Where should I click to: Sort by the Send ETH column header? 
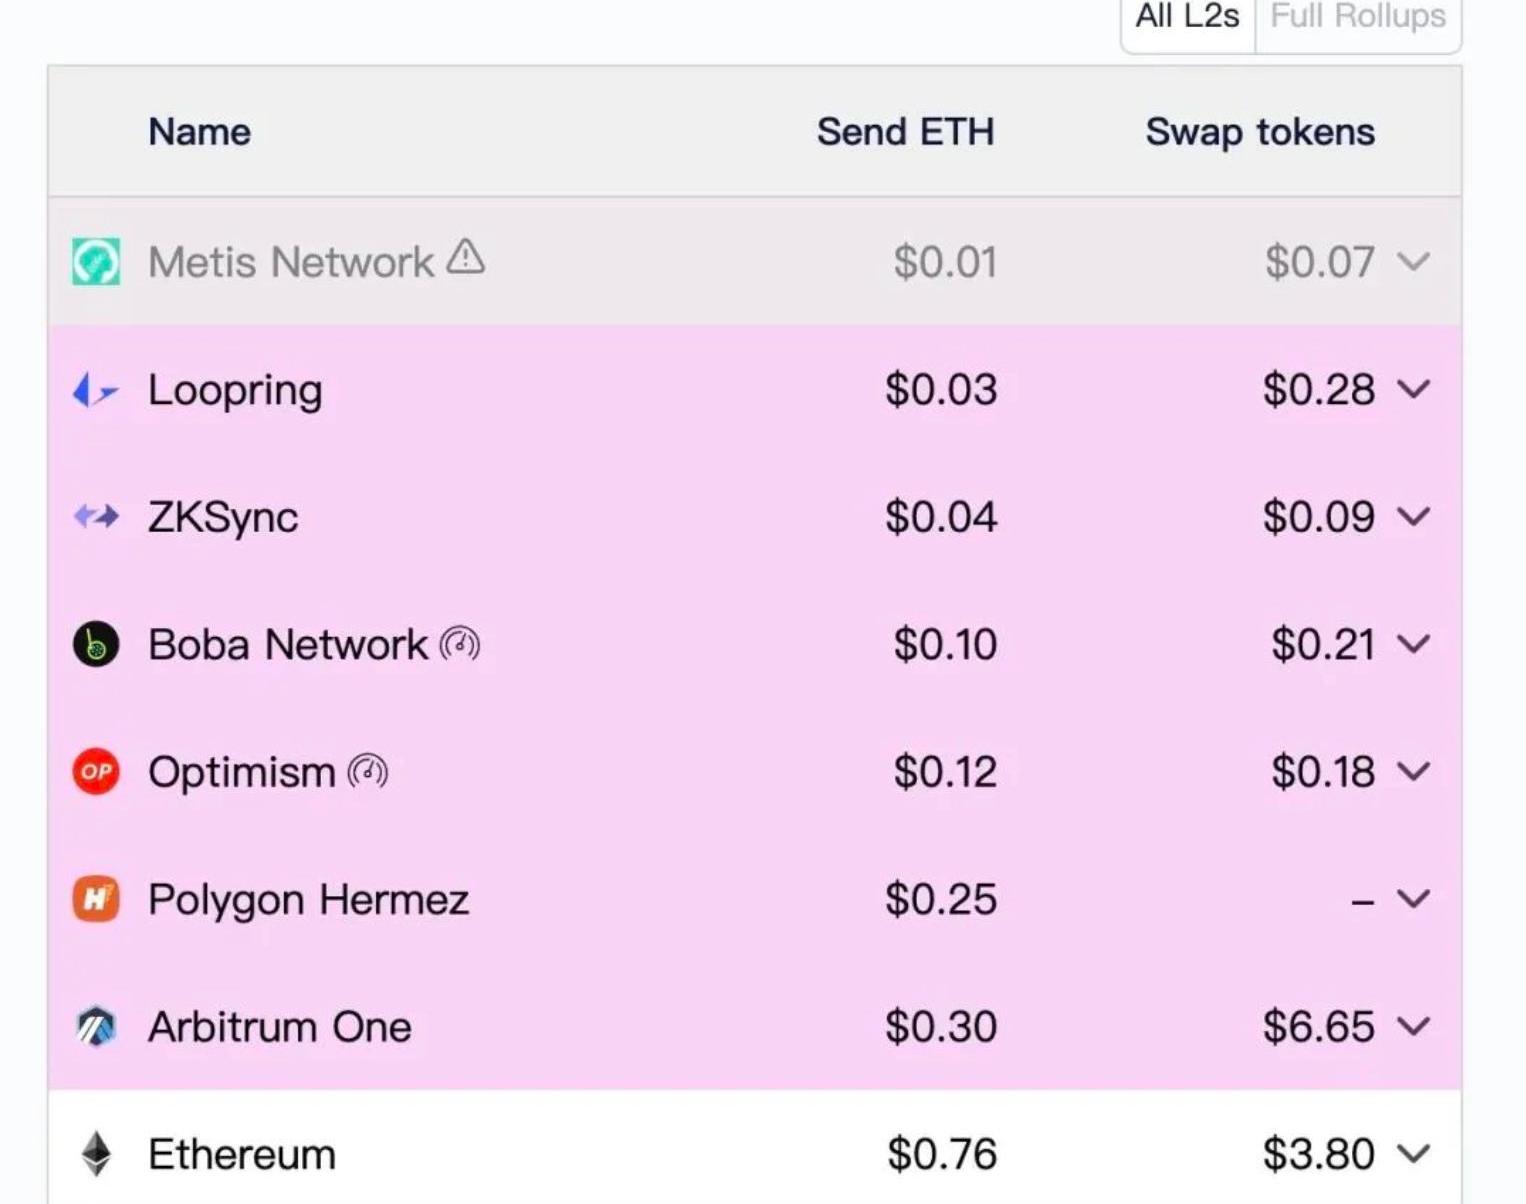906,132
